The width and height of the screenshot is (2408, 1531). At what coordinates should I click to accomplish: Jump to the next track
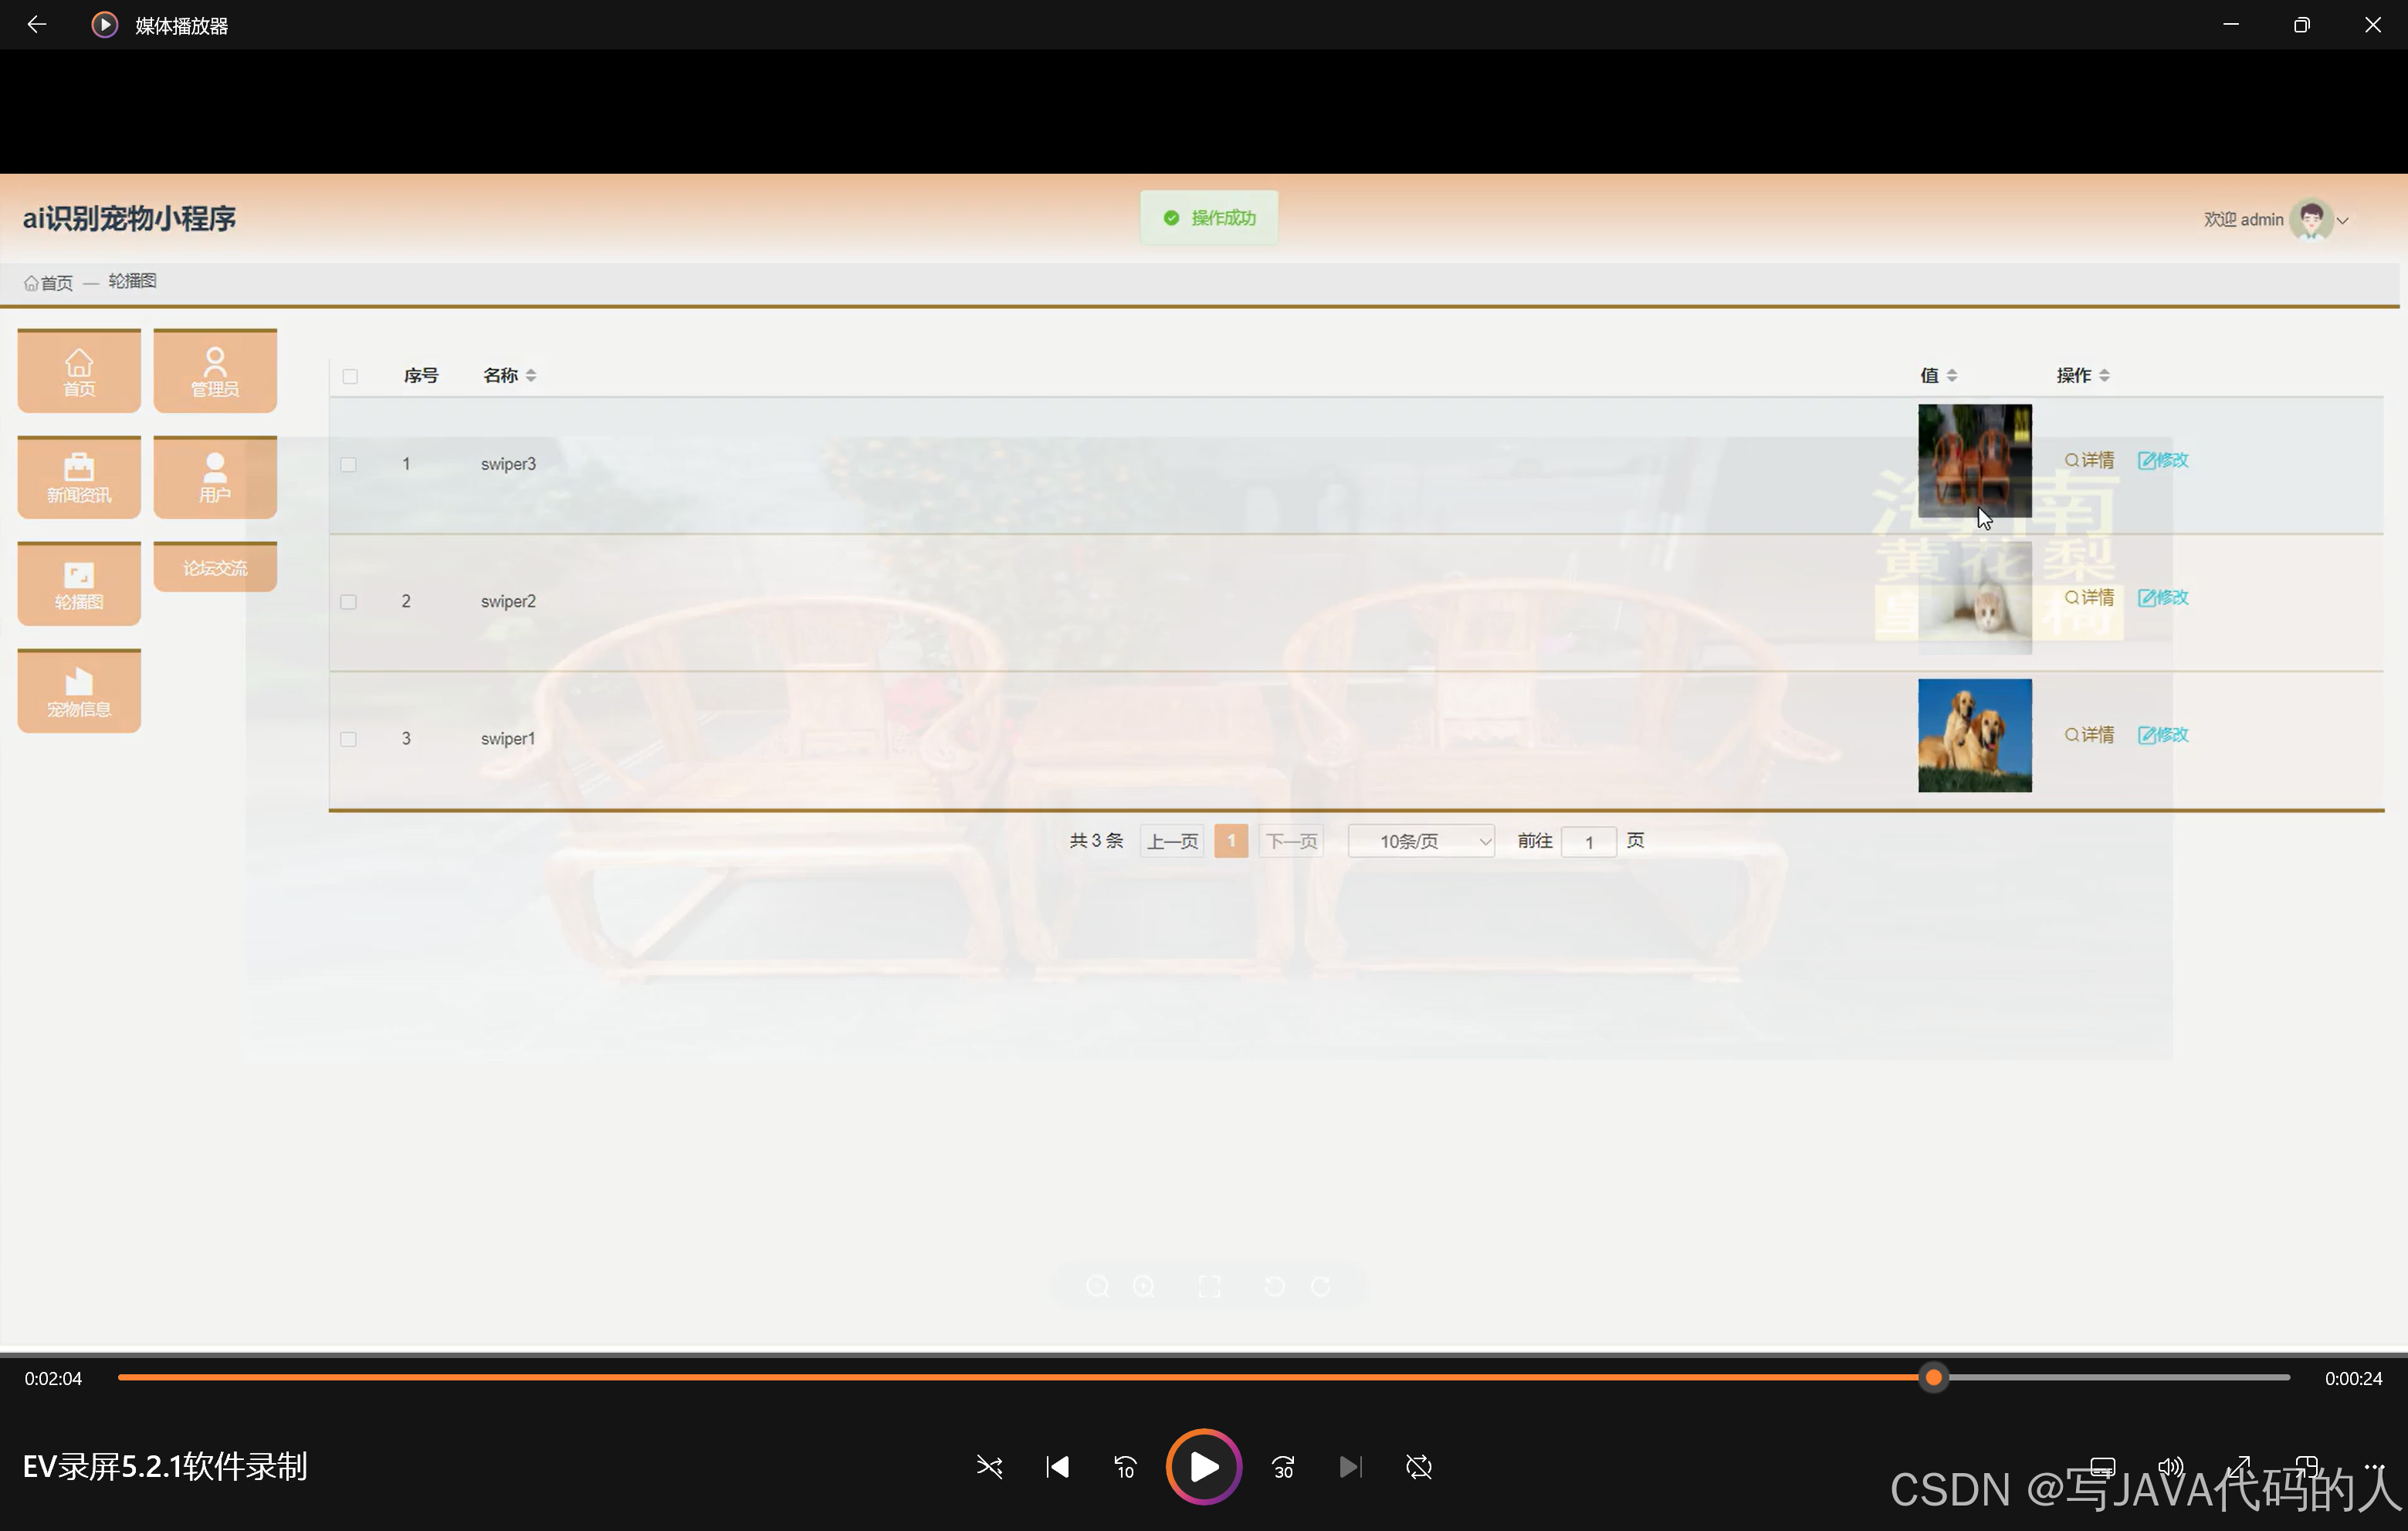[1350, 1467]
